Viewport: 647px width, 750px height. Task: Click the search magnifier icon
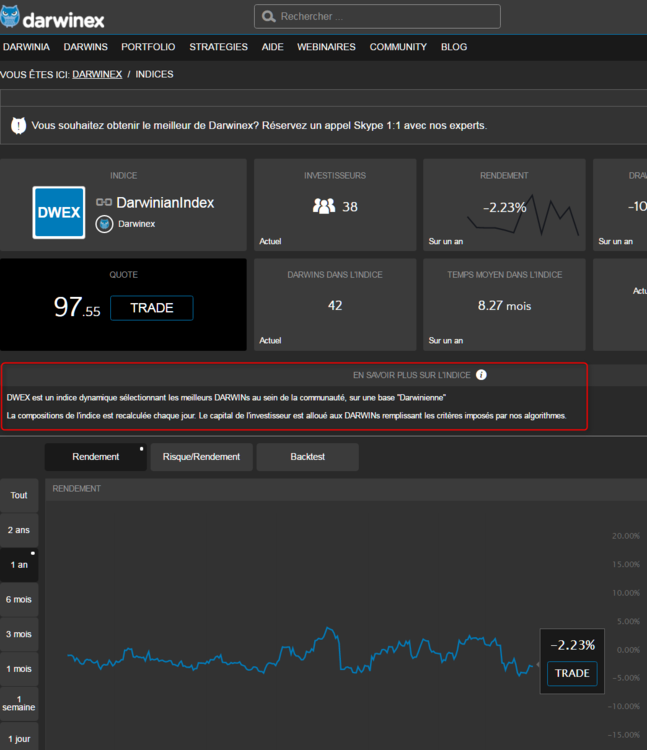269,17
